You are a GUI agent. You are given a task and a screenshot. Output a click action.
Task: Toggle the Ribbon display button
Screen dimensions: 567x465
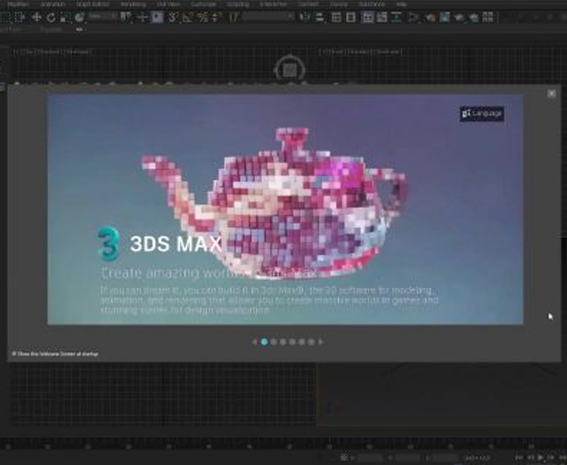click(368, 17)
